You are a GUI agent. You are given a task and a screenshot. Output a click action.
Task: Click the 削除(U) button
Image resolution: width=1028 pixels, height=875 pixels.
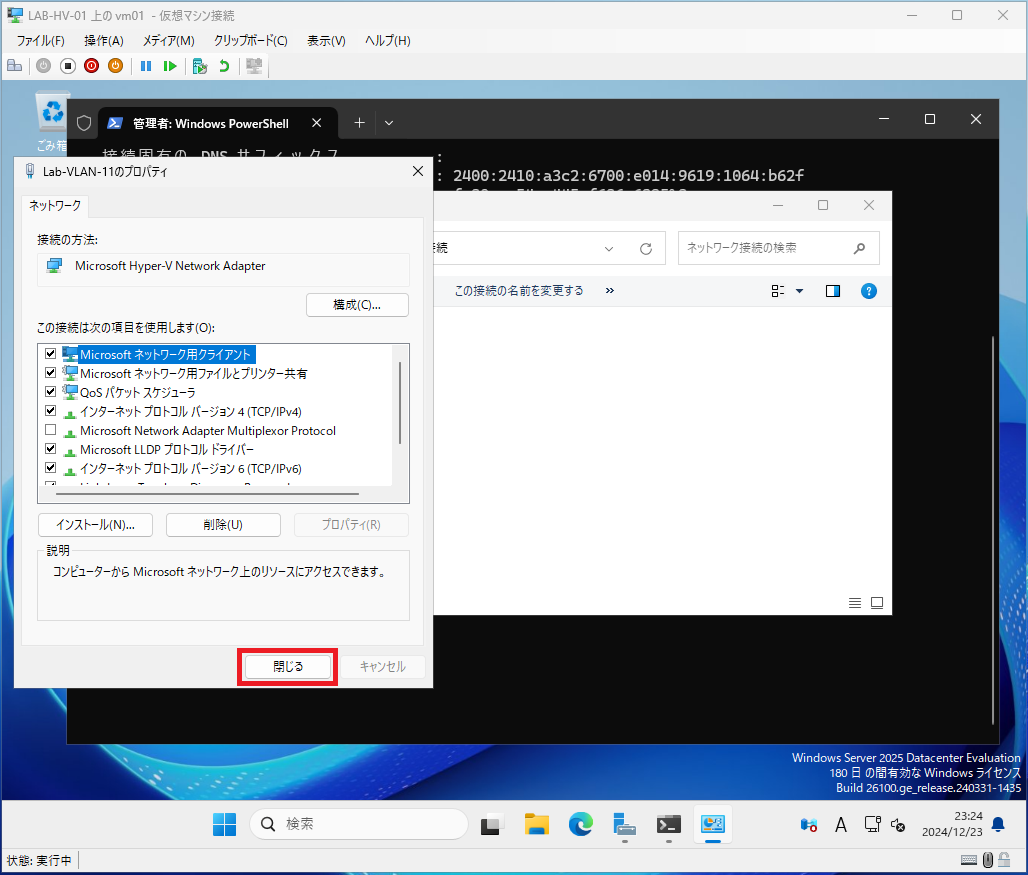tap(224, 525)
